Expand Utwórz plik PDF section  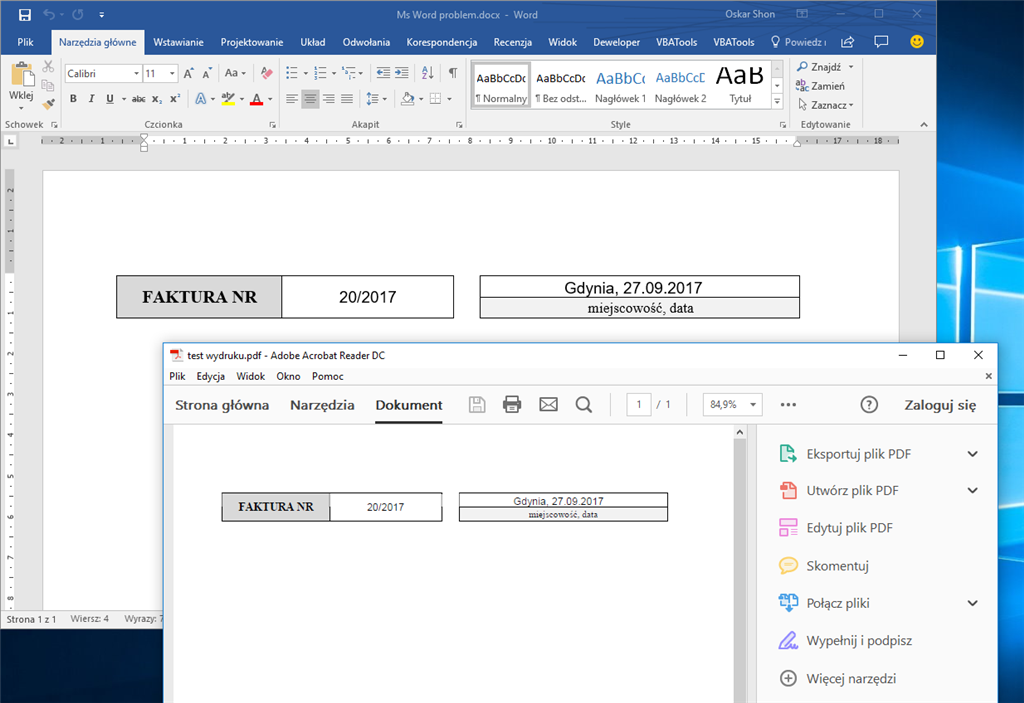pos(972,491)
